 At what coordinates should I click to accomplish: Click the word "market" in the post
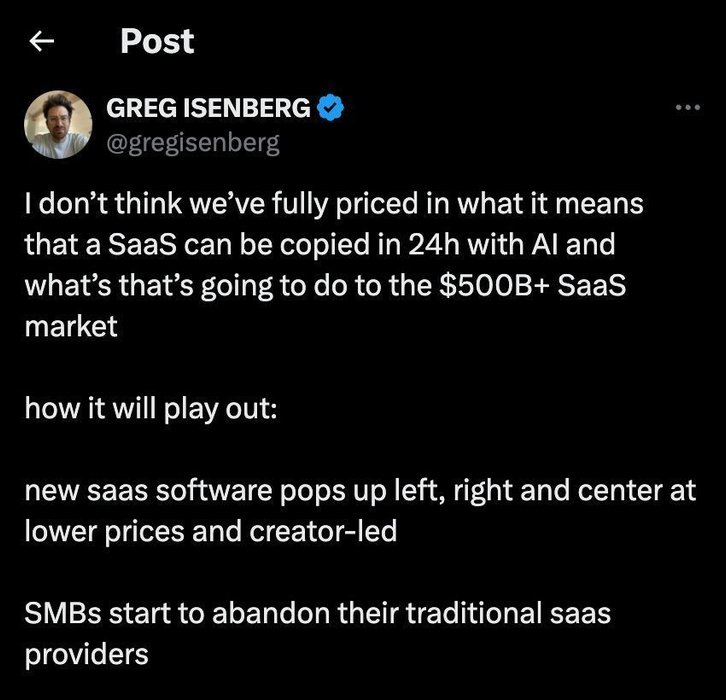point(70,326)
